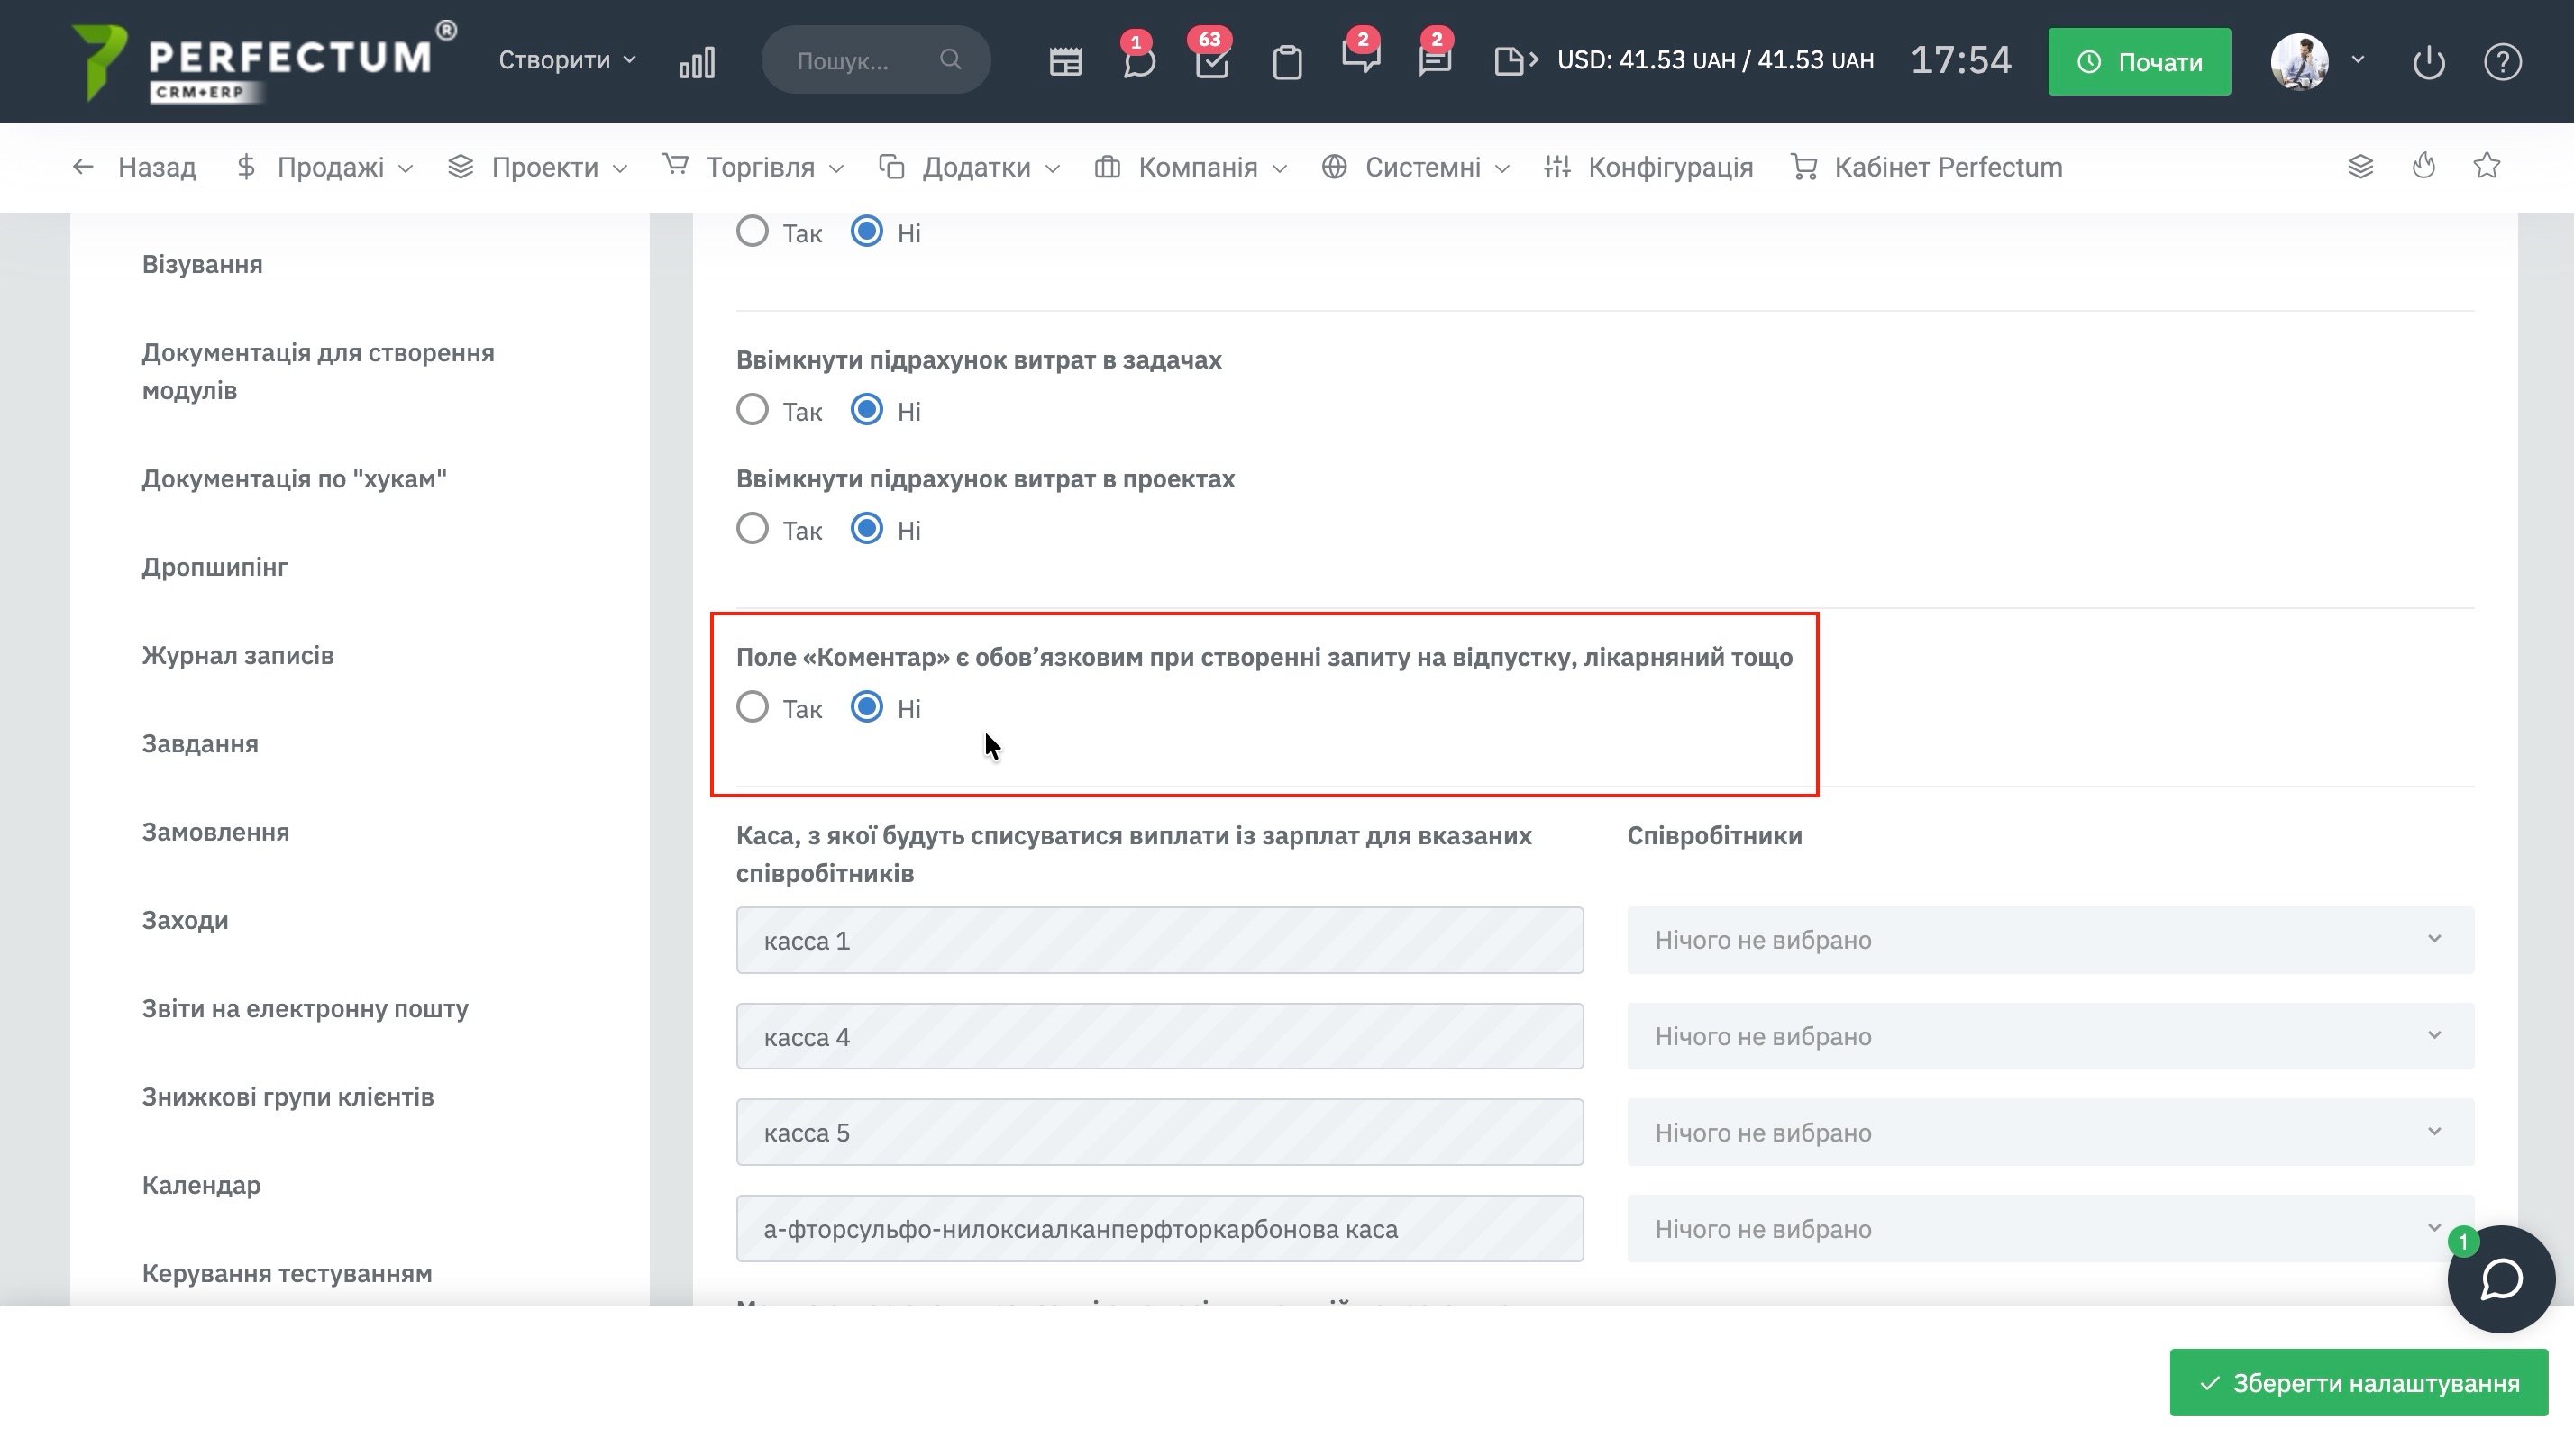Click the star favorites icon
Viewport: 2574px width, 1456px height.
click(2487, 166)
